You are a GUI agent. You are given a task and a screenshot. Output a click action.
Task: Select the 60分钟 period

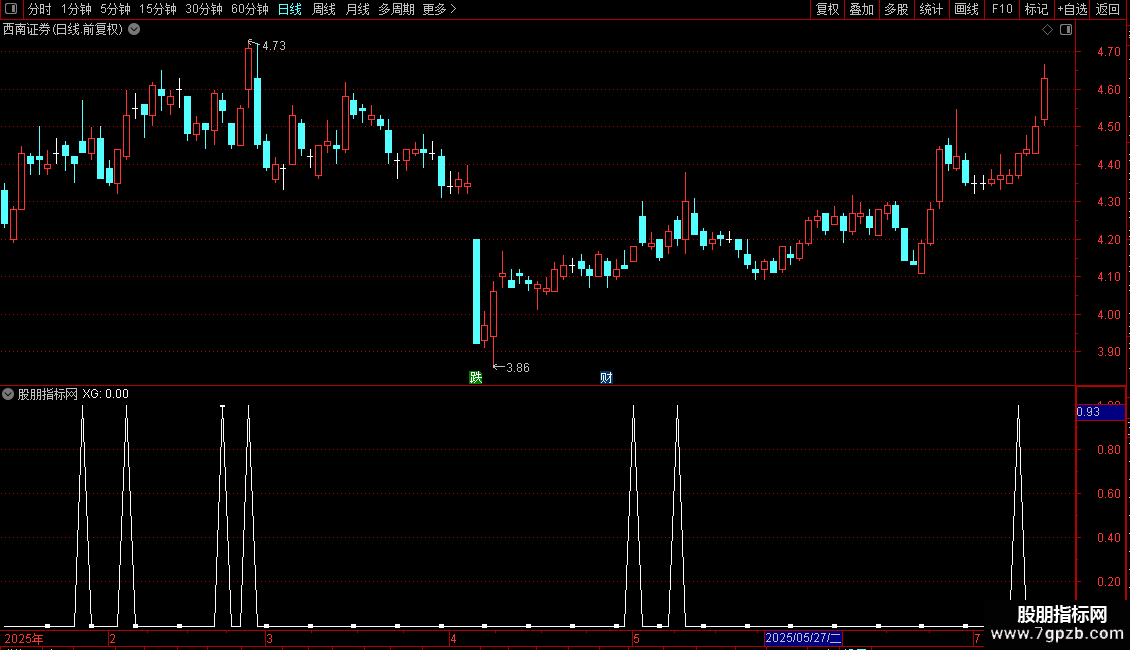[x=249, y=9]
